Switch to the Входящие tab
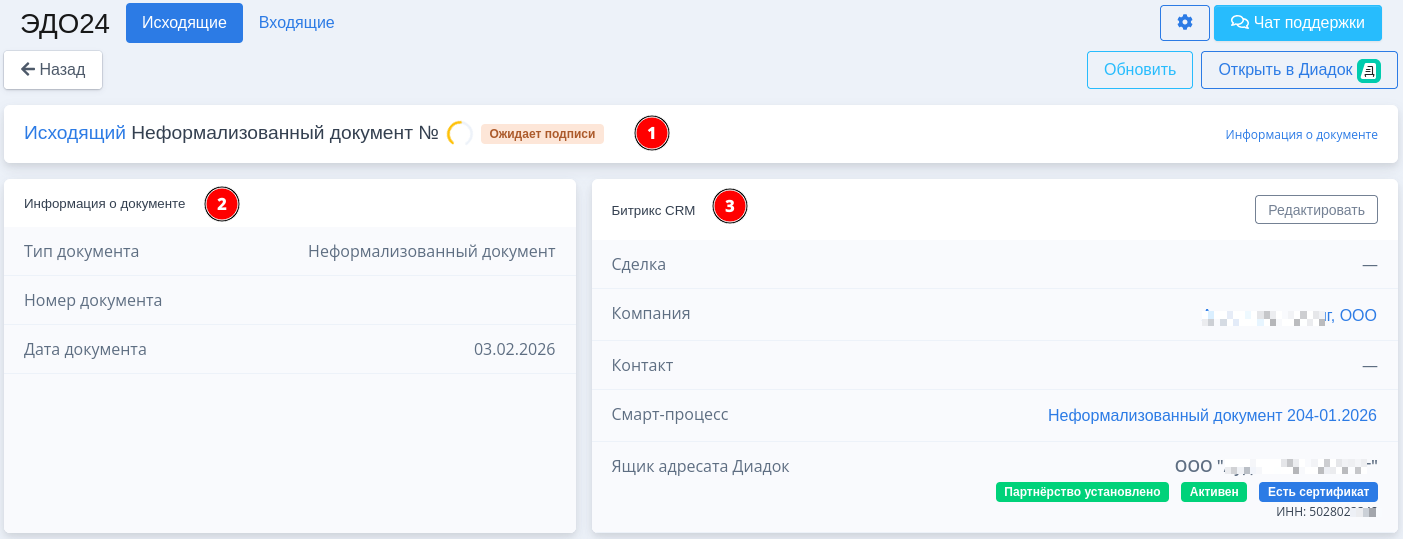The image size is (1403, 539). pyautogui.click(x=296, y=22)
